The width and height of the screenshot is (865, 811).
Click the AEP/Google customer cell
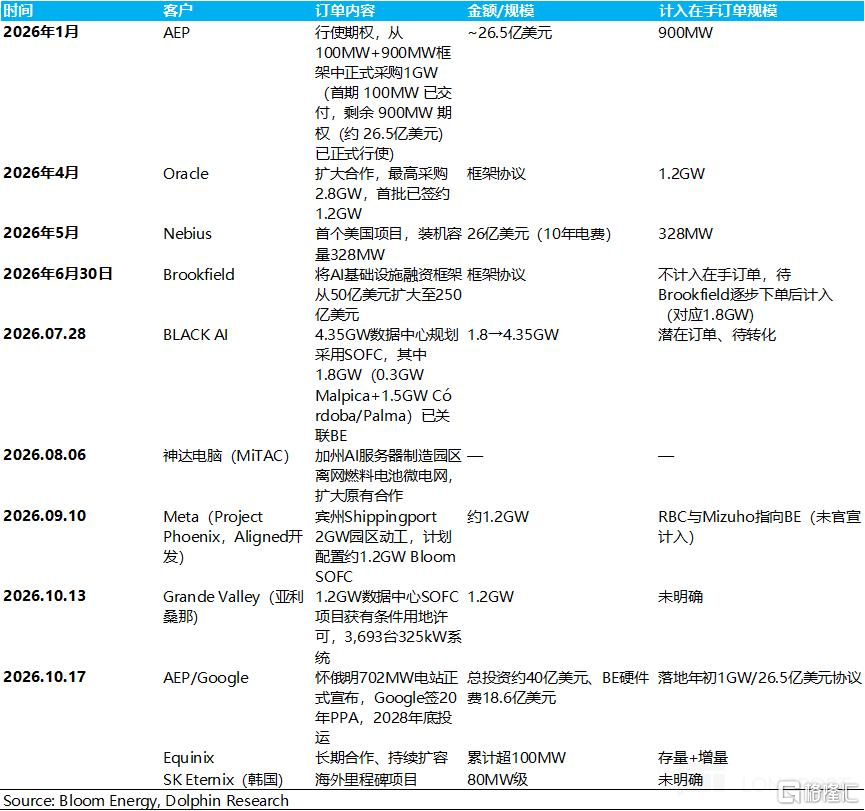pyautogui.click(x=206, y=677)
